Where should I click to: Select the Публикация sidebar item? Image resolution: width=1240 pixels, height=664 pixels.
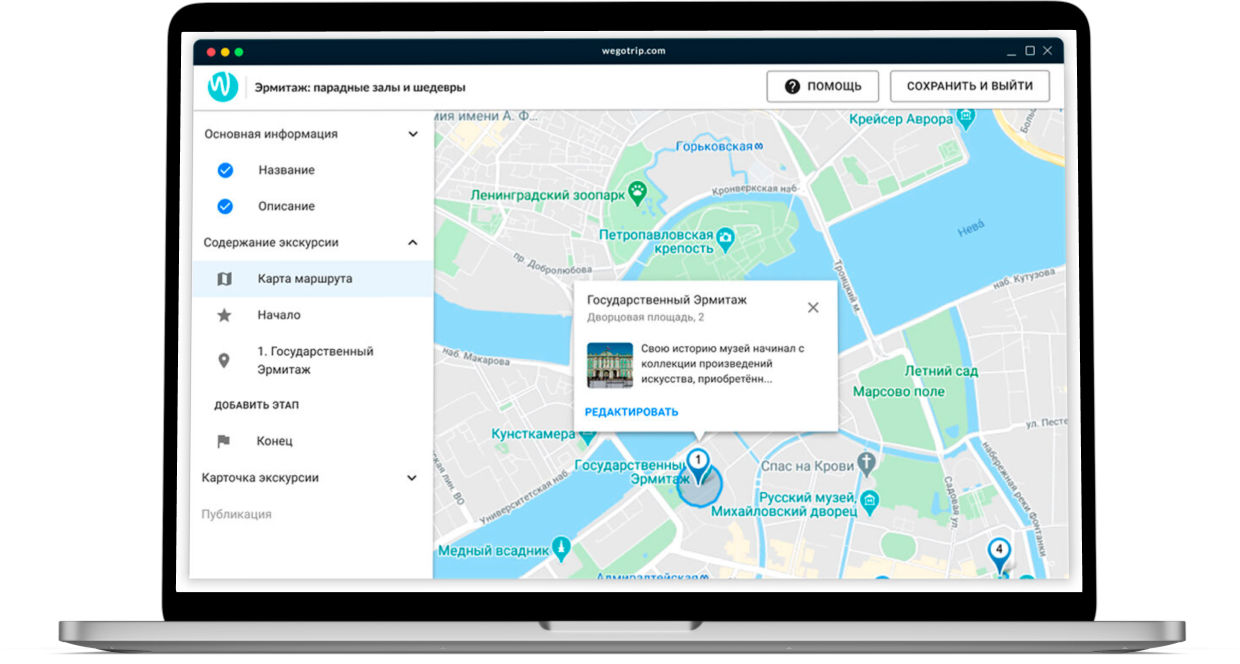[x=236, y=514]
